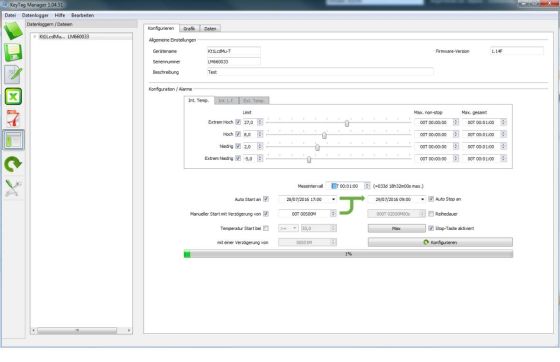This screenshot has width=560, height=362.
Task: Export to PDF with the red PDF icon
Action: point(13,118)
